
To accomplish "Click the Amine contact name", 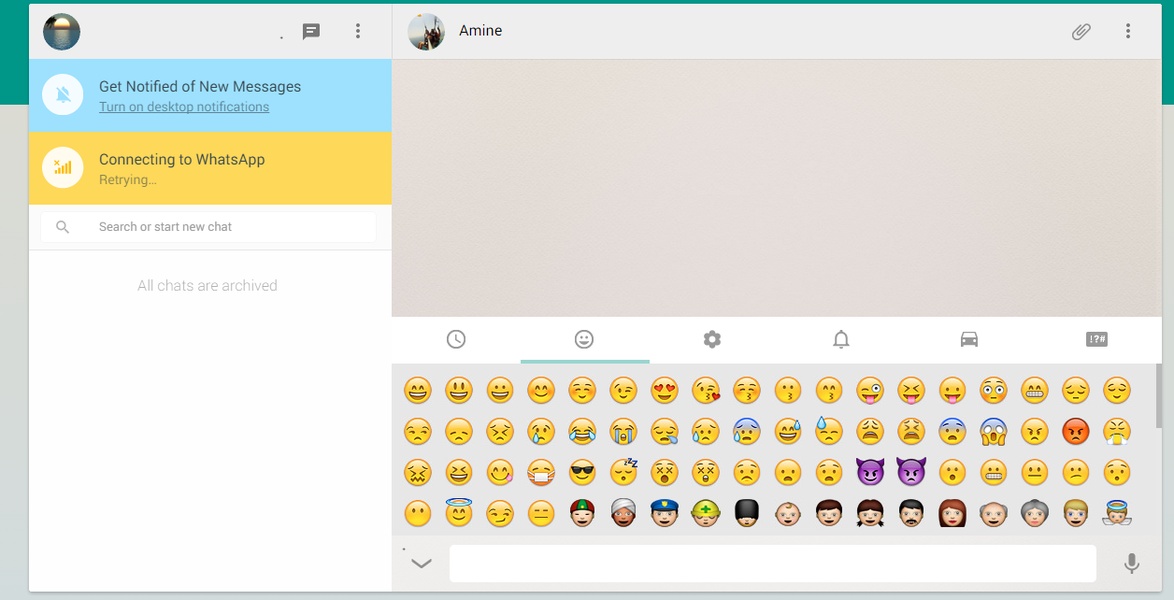I will (x=481, y=31).
